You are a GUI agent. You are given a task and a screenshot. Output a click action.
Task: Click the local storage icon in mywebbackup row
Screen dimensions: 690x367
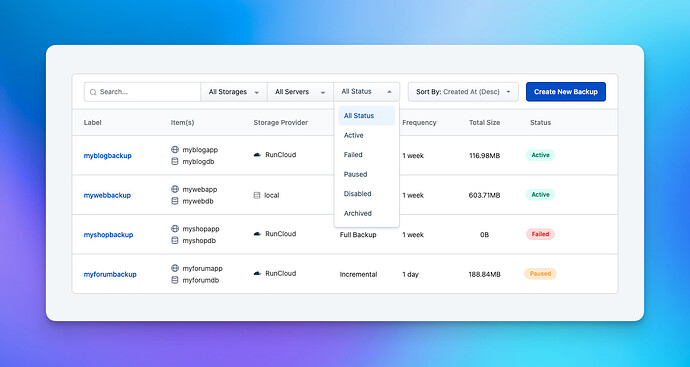pos(257,195)
